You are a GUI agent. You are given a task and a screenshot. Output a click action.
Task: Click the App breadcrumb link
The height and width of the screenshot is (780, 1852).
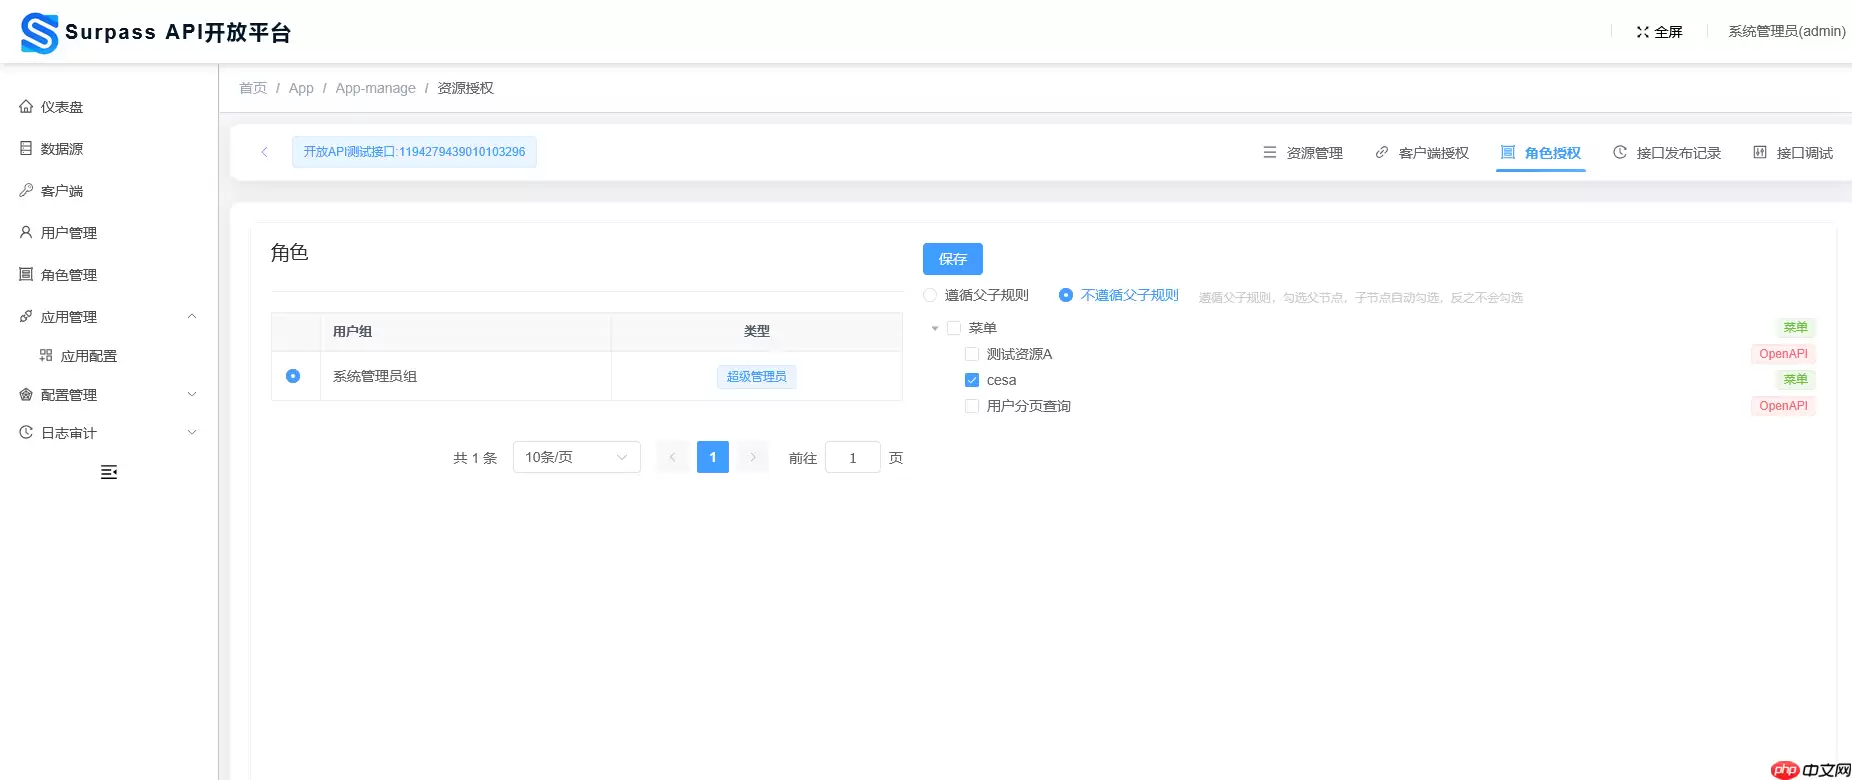[301, 88]
